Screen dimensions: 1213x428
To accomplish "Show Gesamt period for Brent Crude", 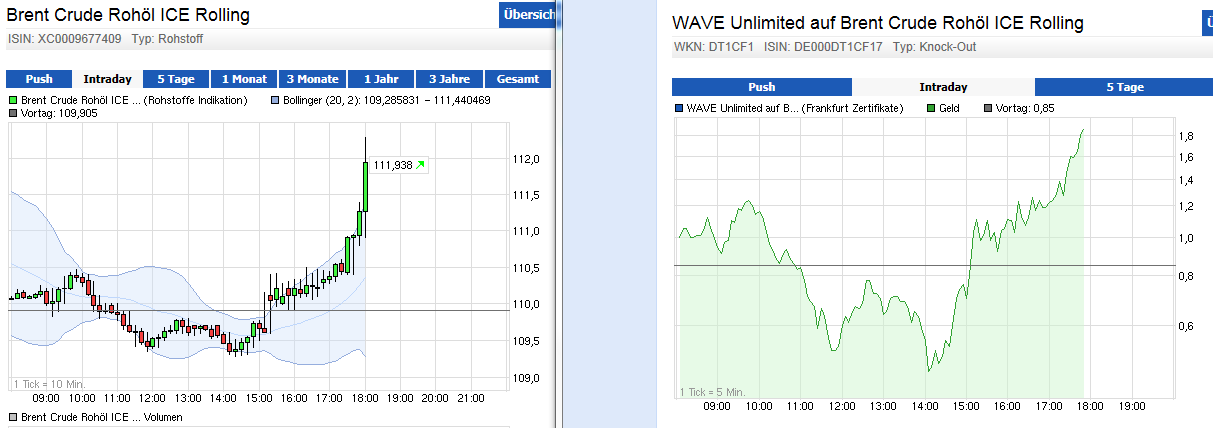I will tap(517, 79).
